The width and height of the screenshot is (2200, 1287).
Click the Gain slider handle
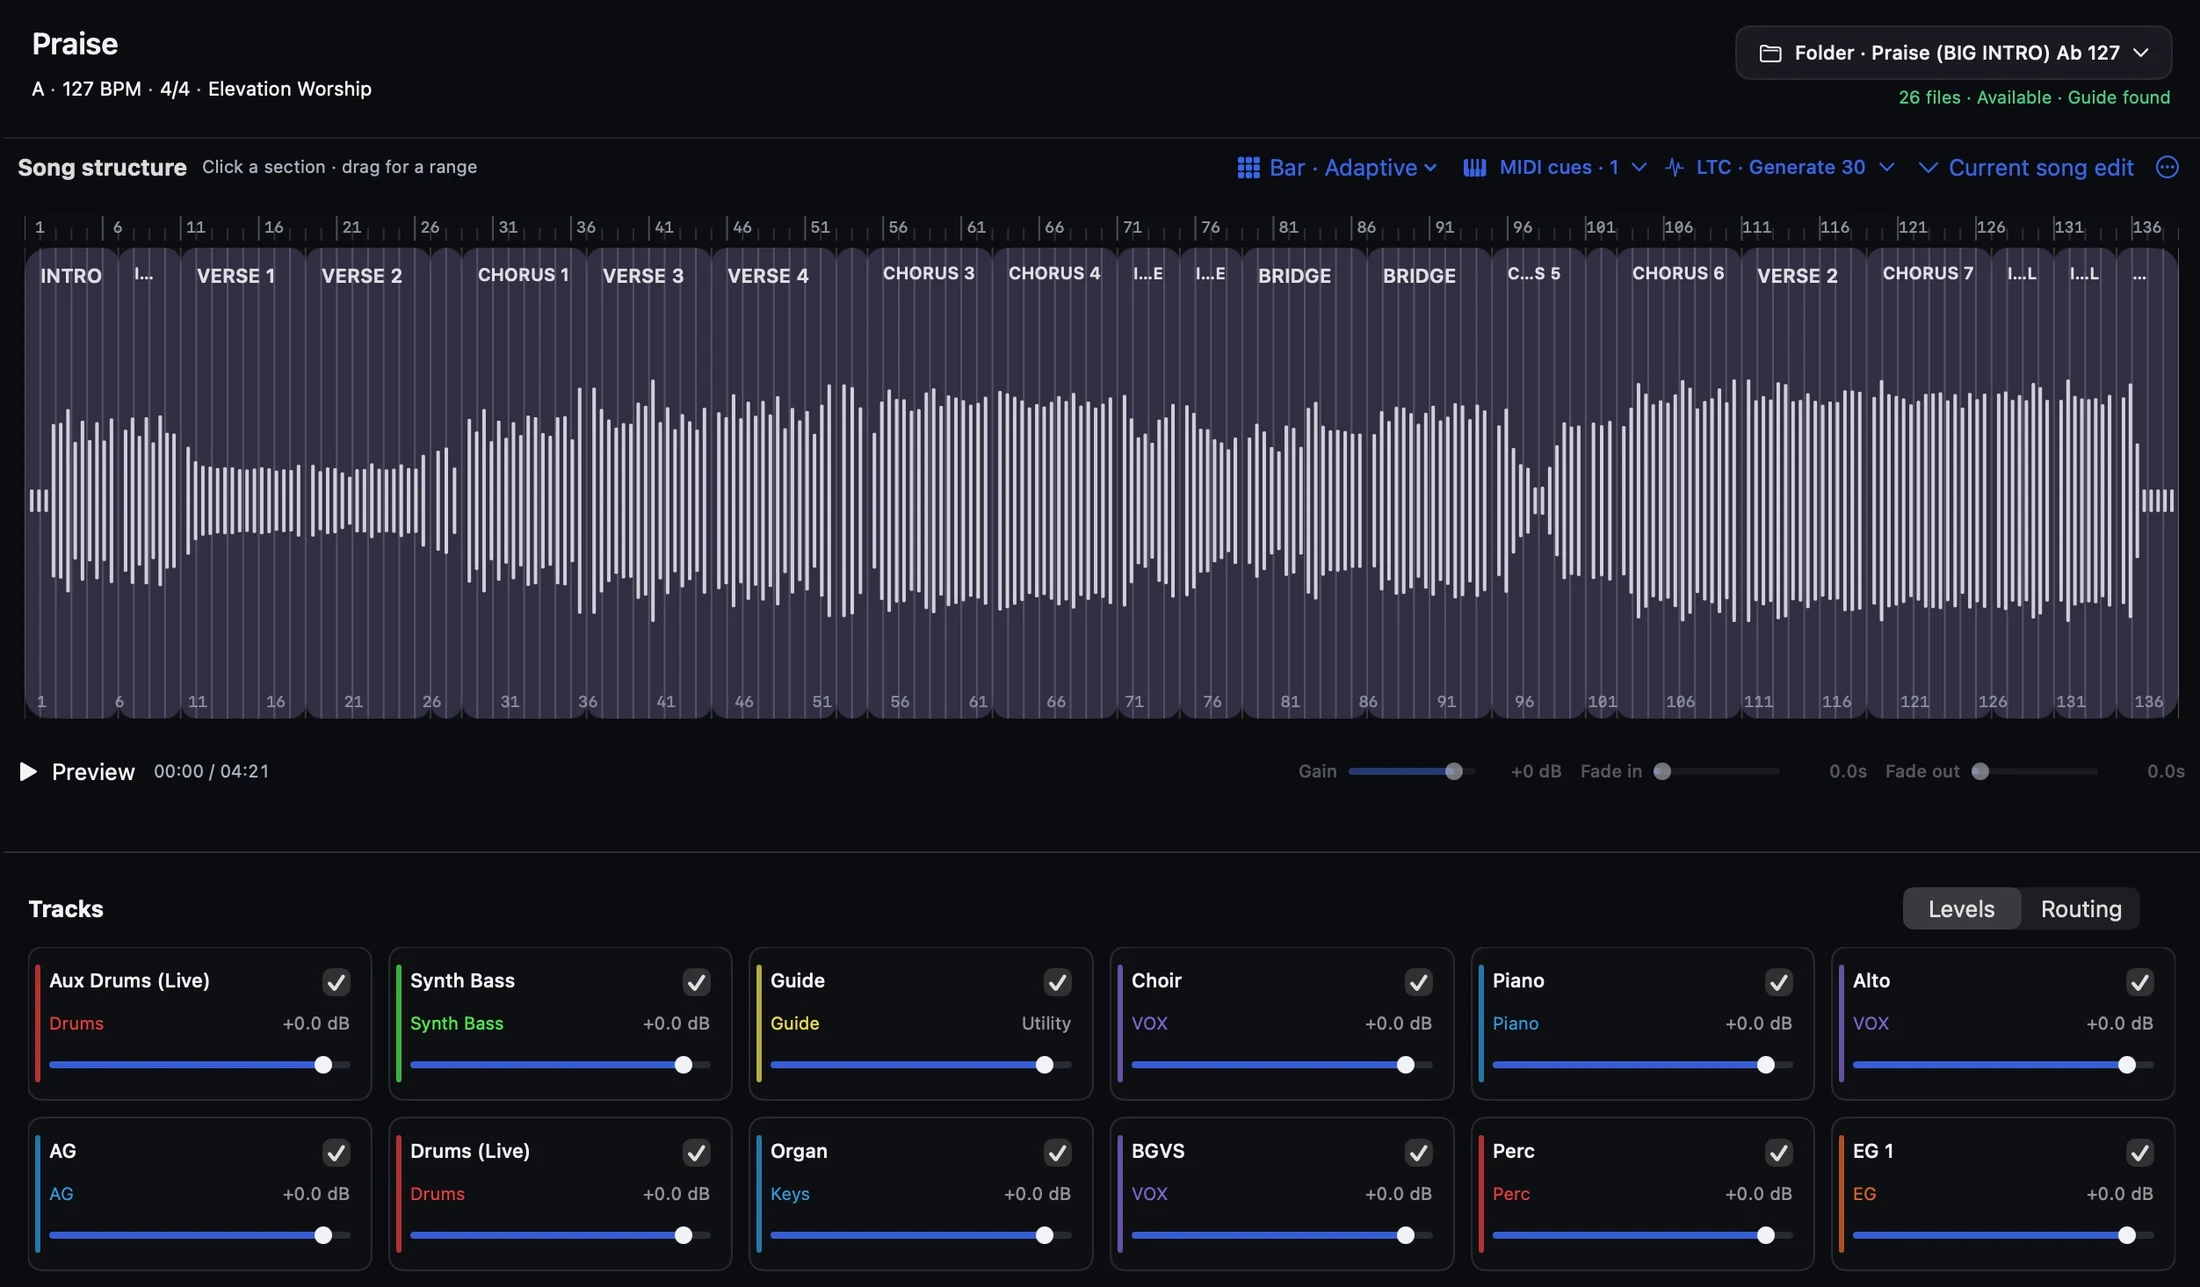tap(1454, 771)
